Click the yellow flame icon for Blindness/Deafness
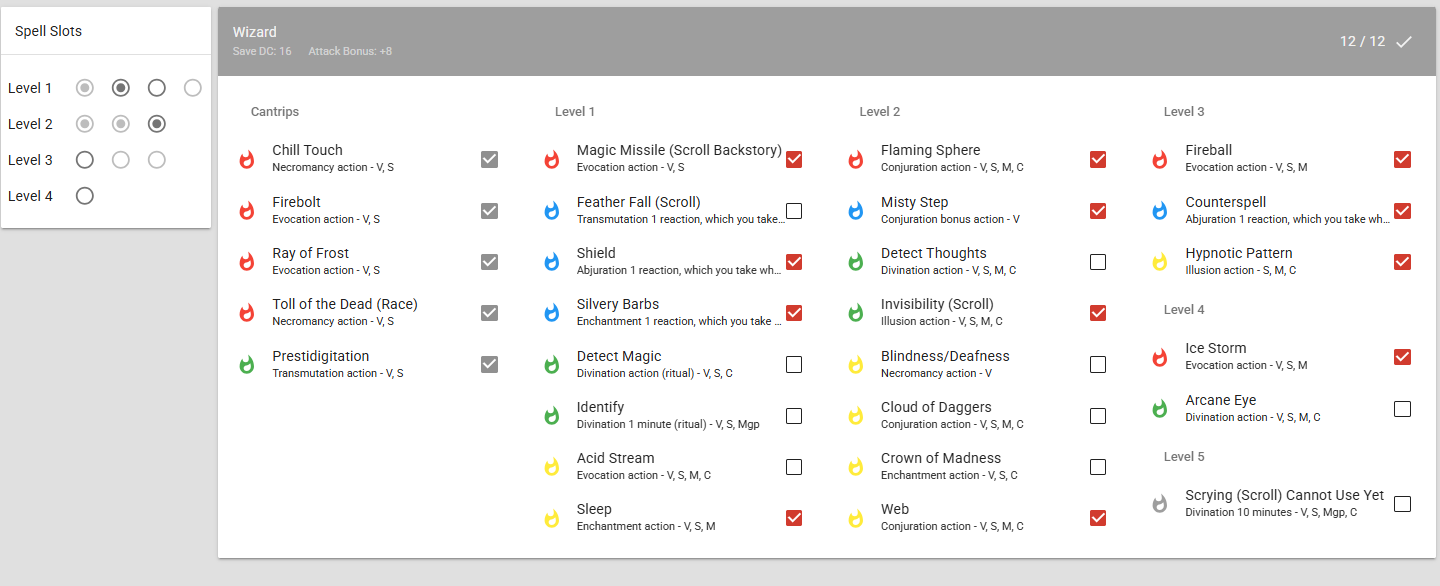 856,365
